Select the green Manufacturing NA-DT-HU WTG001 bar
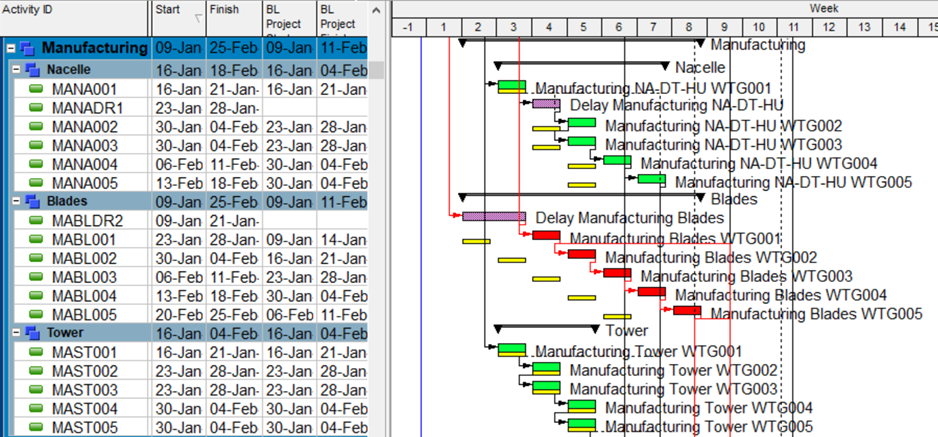This screenshot has width=938, height=437. 511,85
